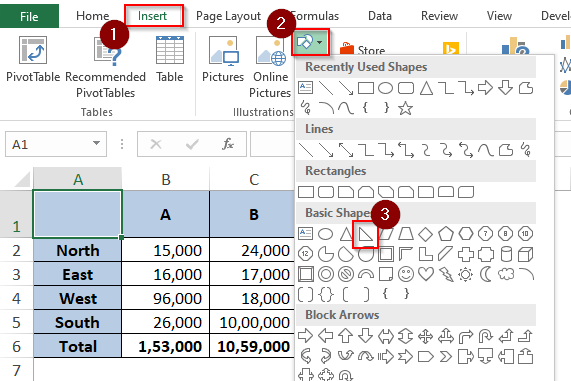Select the Can cylinder shape
571x381 pixels.
point(506,254)
